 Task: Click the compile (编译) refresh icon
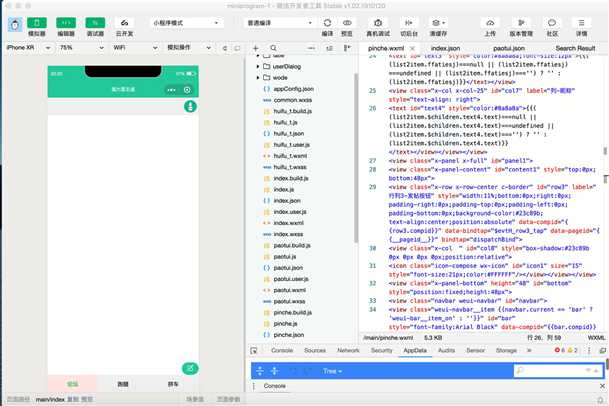[x=327, y=23]
